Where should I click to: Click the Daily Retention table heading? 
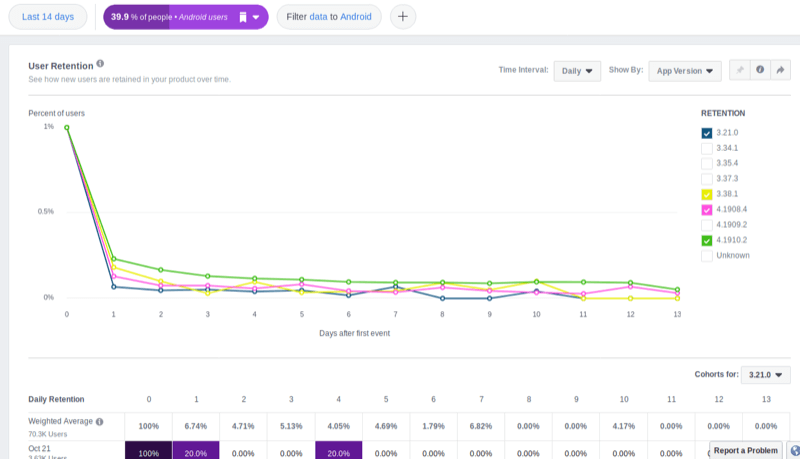pyautogui.click(x=56, y=399)
